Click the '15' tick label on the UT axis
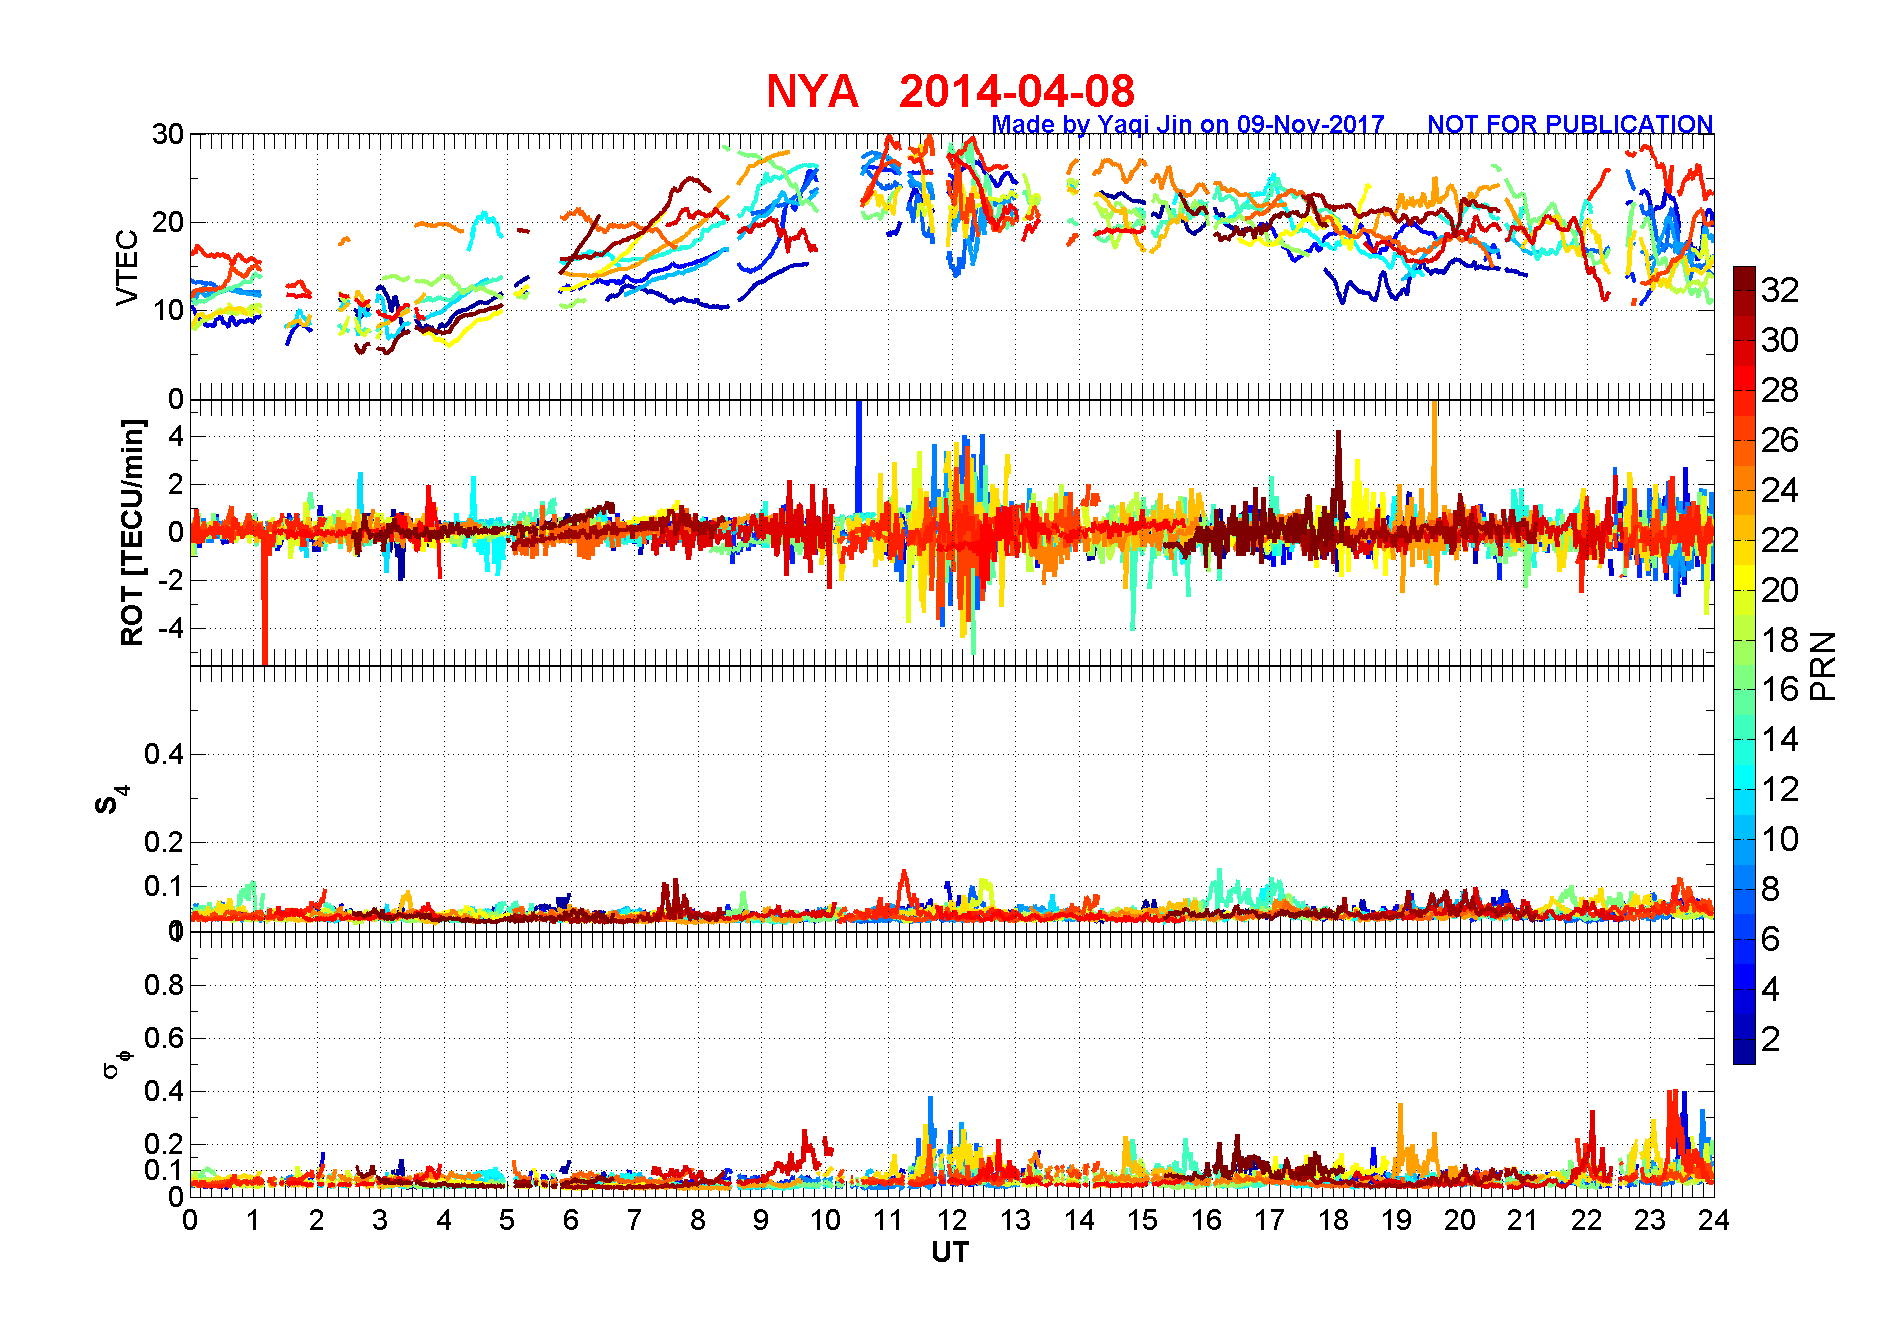 [x=1142, y=1220]
